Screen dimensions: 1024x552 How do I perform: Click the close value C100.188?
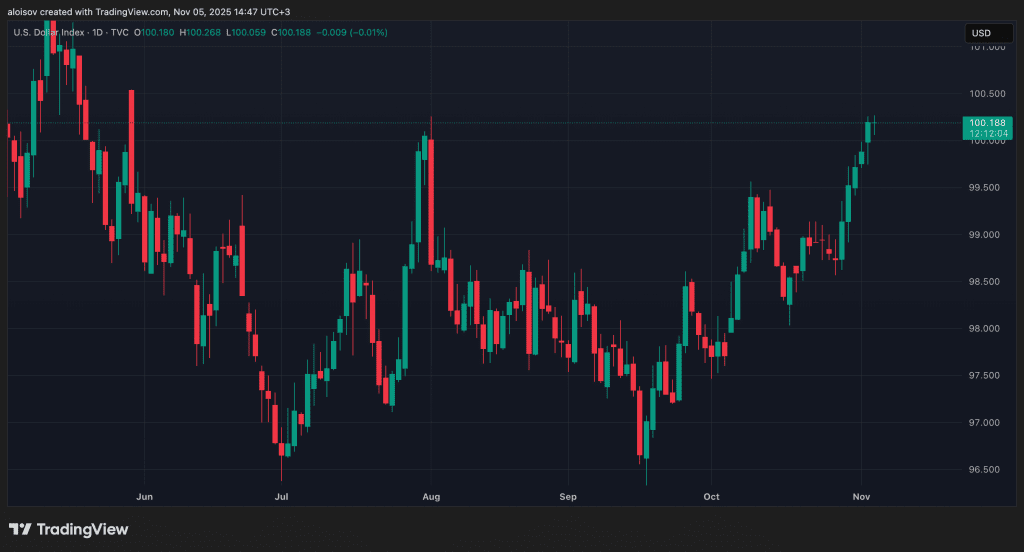click(x=291, y=33)
